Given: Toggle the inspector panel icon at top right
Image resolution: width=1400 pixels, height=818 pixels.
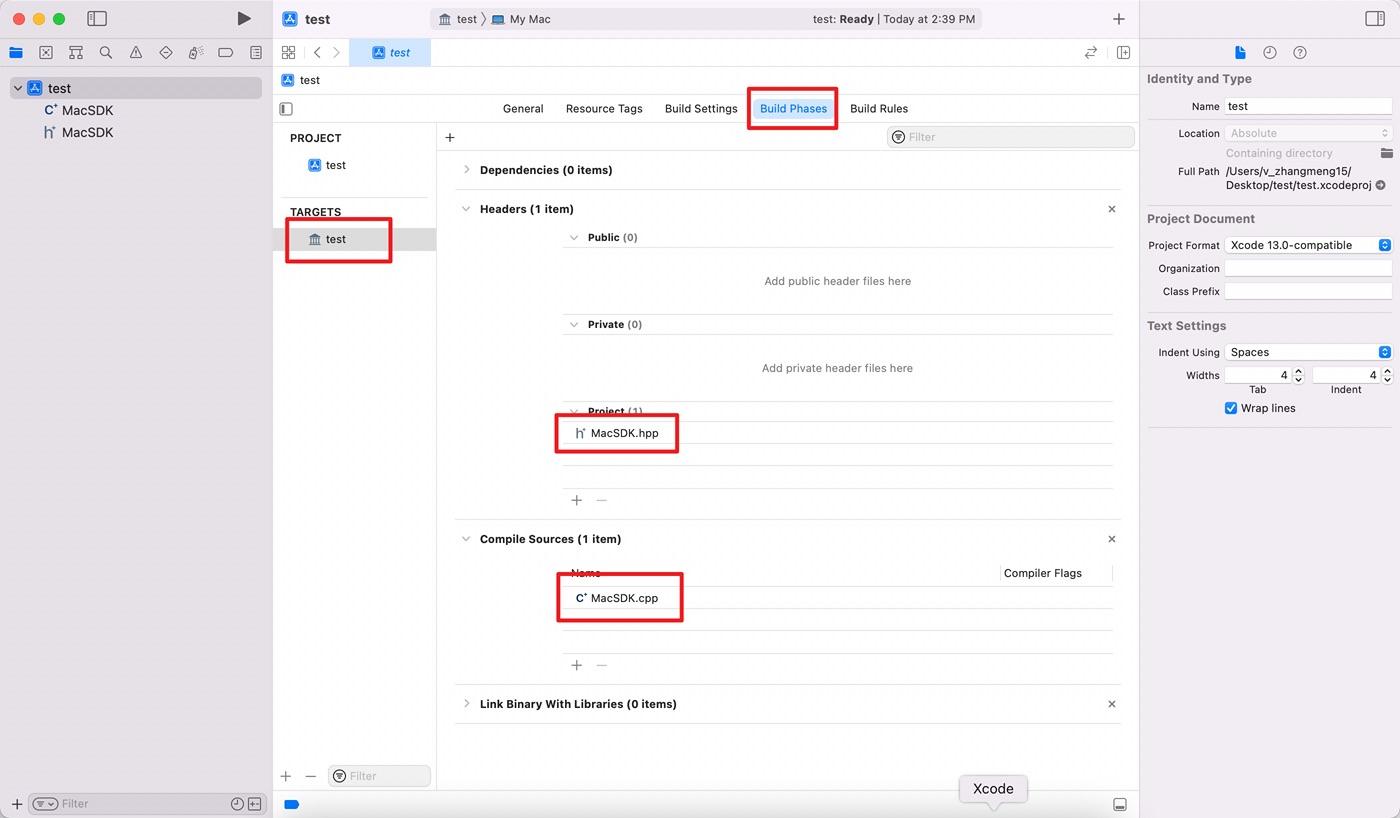Looking at the screenshot, I should click(1374, 19).
